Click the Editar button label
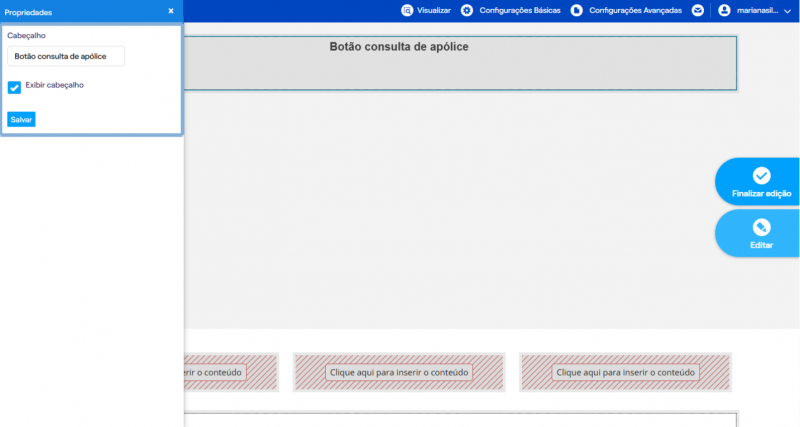The image size is (800, 427). pyautogui.click(x=761, y=245)
